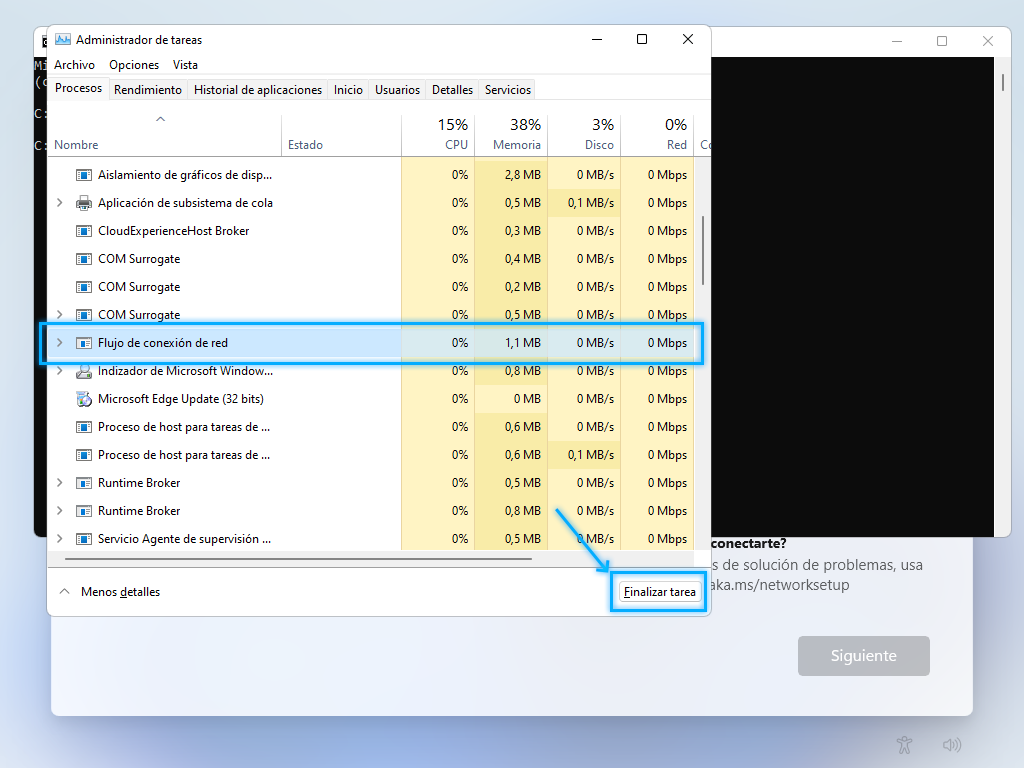This screenshot has height=768, width=1024.
Task: Expand the Indizador de Microsoft Windows row
Action: (x=59, y=371)
